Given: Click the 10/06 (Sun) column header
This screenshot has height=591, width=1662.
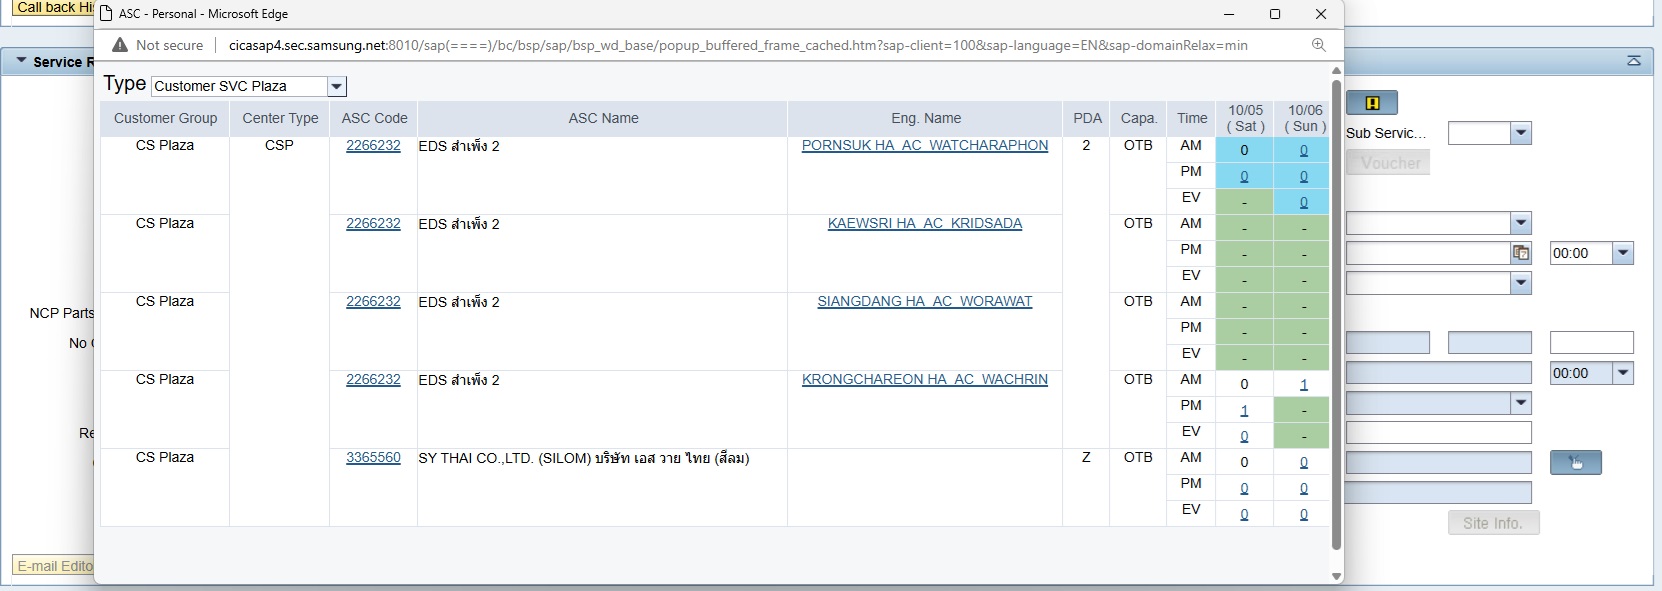Looking at the screenshot, I should 1304,118.
